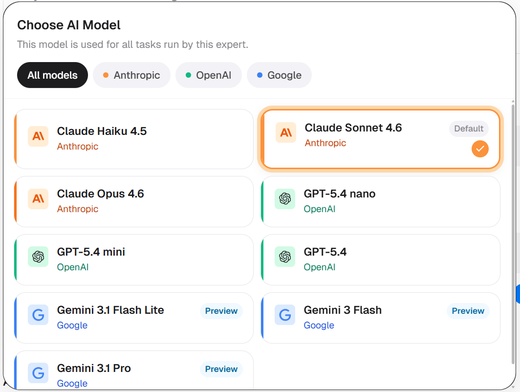Click the OpenAI logo on GPT-5.4 nano card
The height and width of the screenshot is (392, 520).
(285, 199)
